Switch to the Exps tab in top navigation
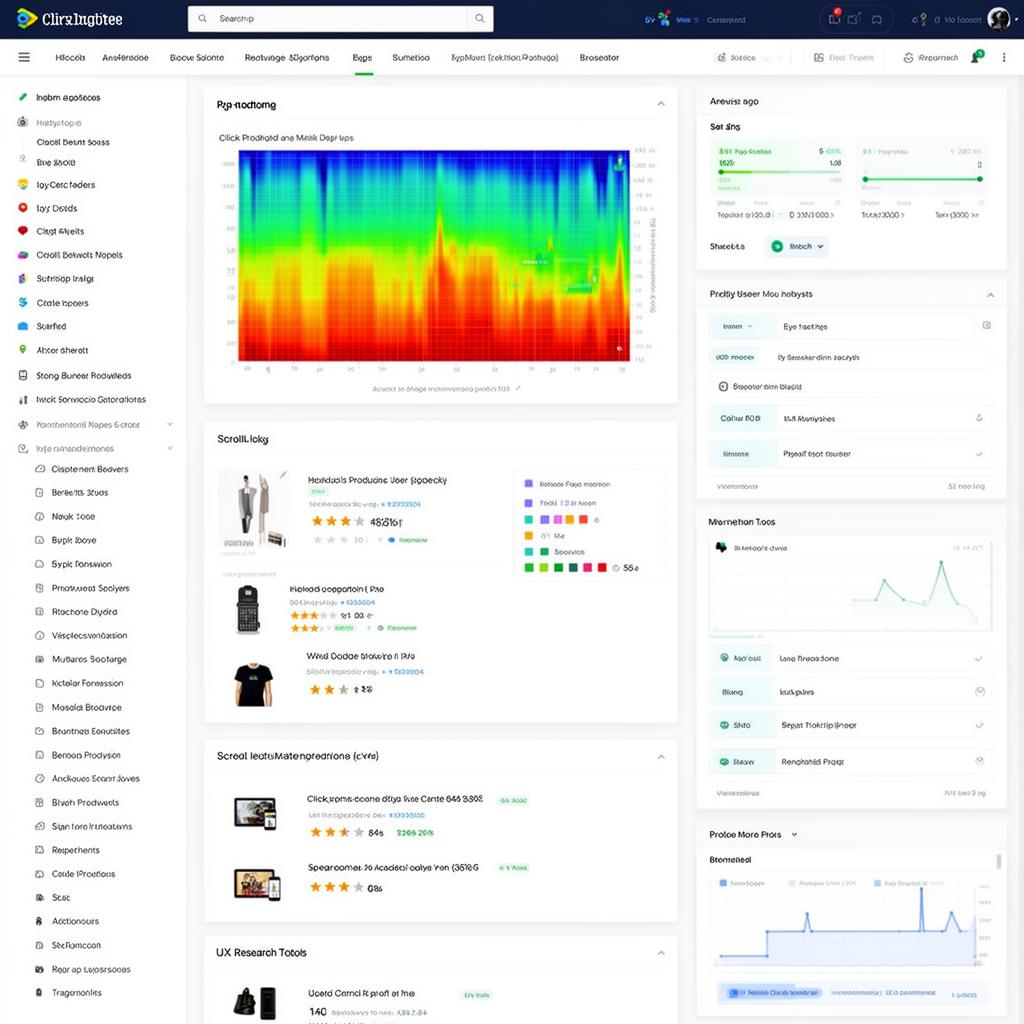Viewport: 1024px width, 1024px height. (x=362, y=58)
